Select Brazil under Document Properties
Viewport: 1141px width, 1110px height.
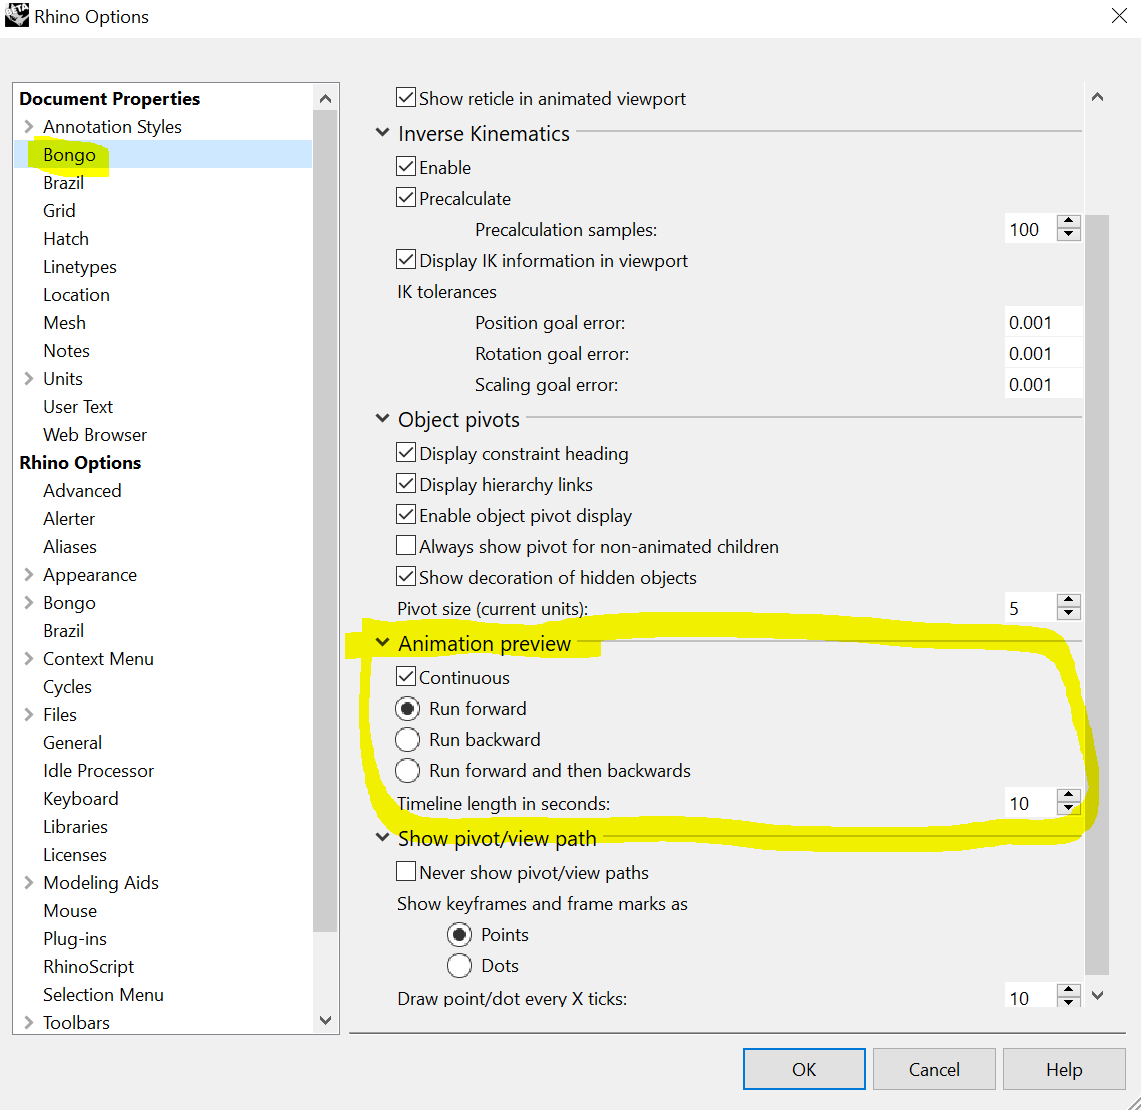[x=63, y=183]
